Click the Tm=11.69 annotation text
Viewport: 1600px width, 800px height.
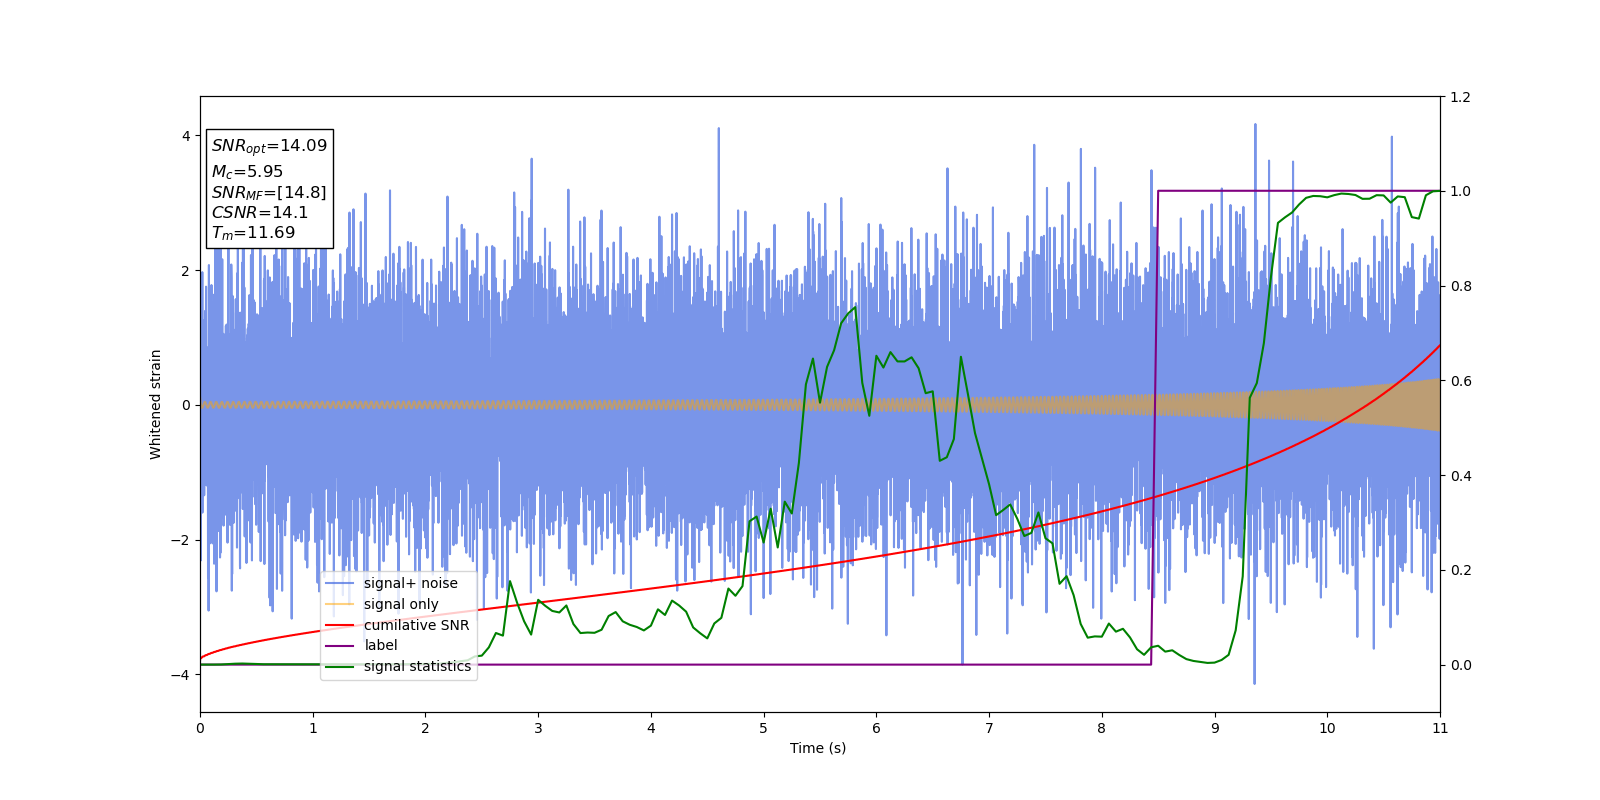(x=253, y=233)
